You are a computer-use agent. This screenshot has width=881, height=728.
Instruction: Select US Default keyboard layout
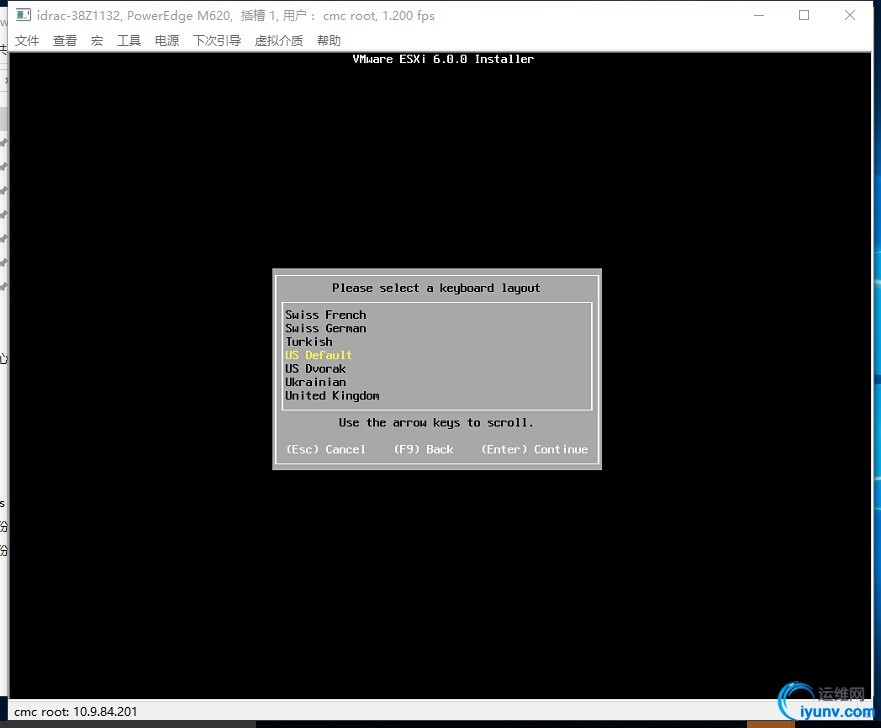point(437,356)
